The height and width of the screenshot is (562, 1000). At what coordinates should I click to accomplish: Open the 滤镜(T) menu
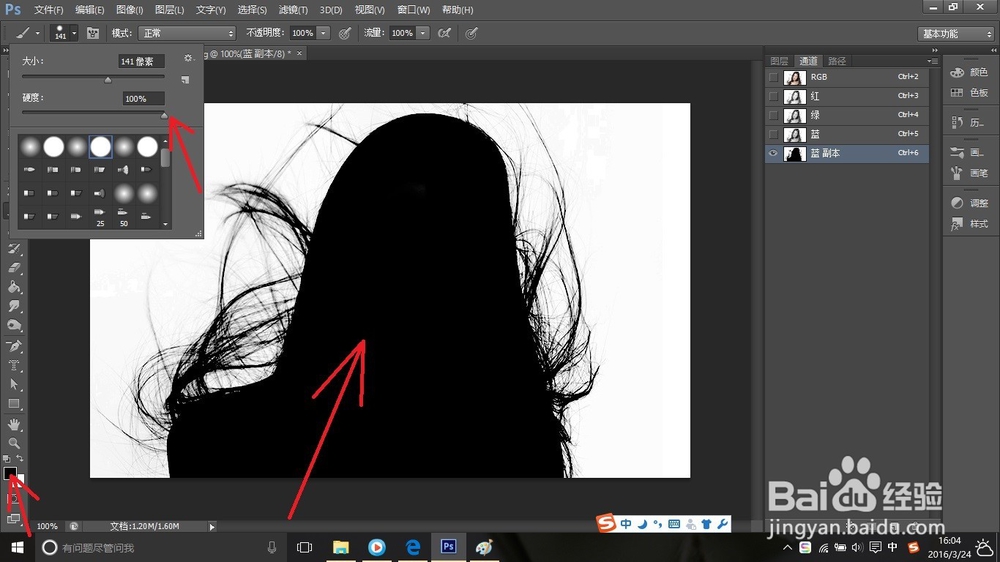pos(293,10)
